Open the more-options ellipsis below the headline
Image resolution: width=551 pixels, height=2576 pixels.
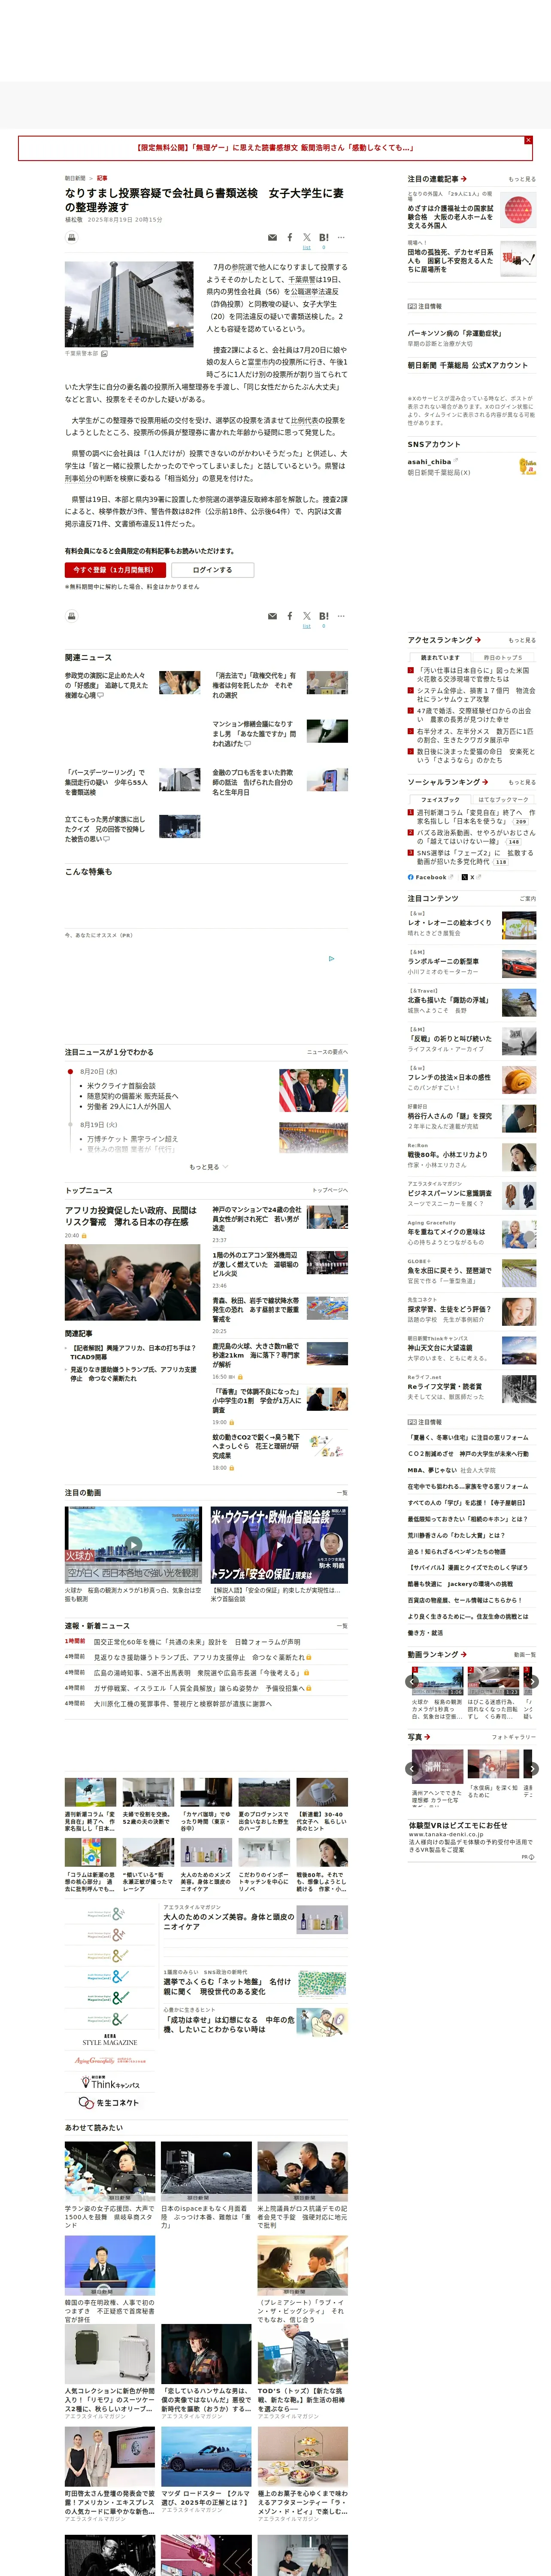click(x=341, y=238)
